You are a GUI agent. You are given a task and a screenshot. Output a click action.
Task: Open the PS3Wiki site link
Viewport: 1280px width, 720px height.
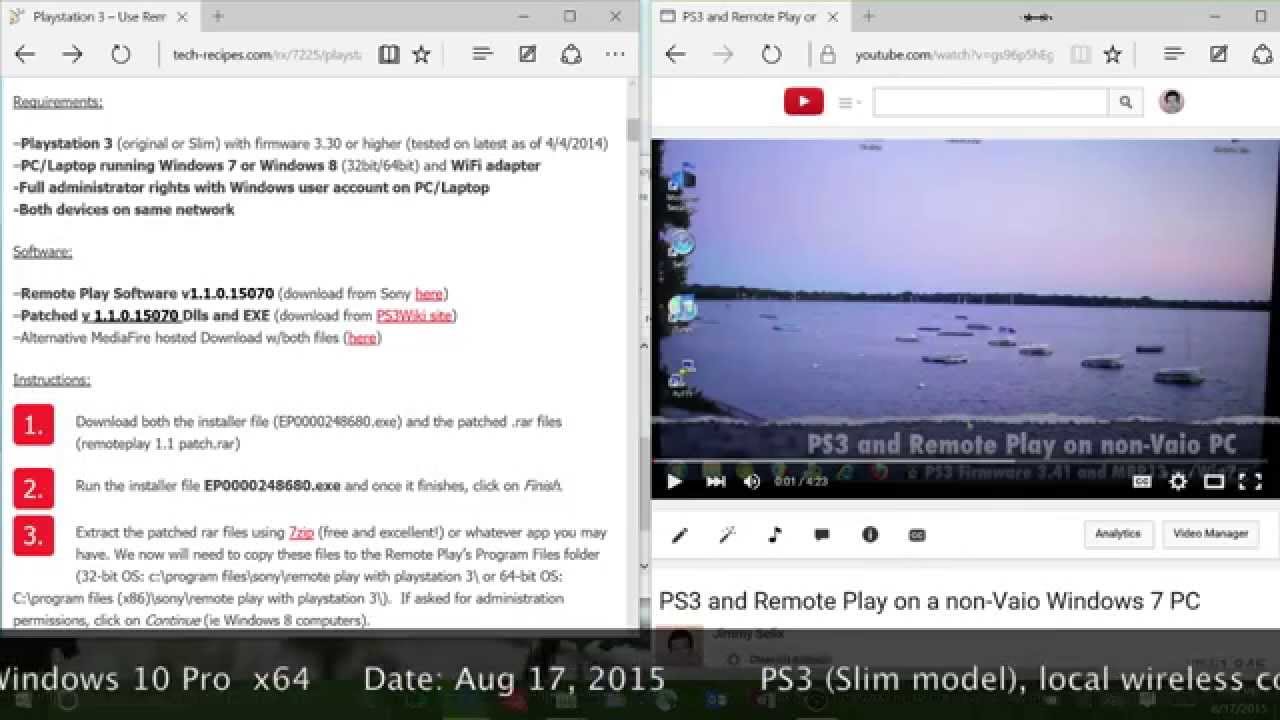pyautogui.click(x=414, y=316)
